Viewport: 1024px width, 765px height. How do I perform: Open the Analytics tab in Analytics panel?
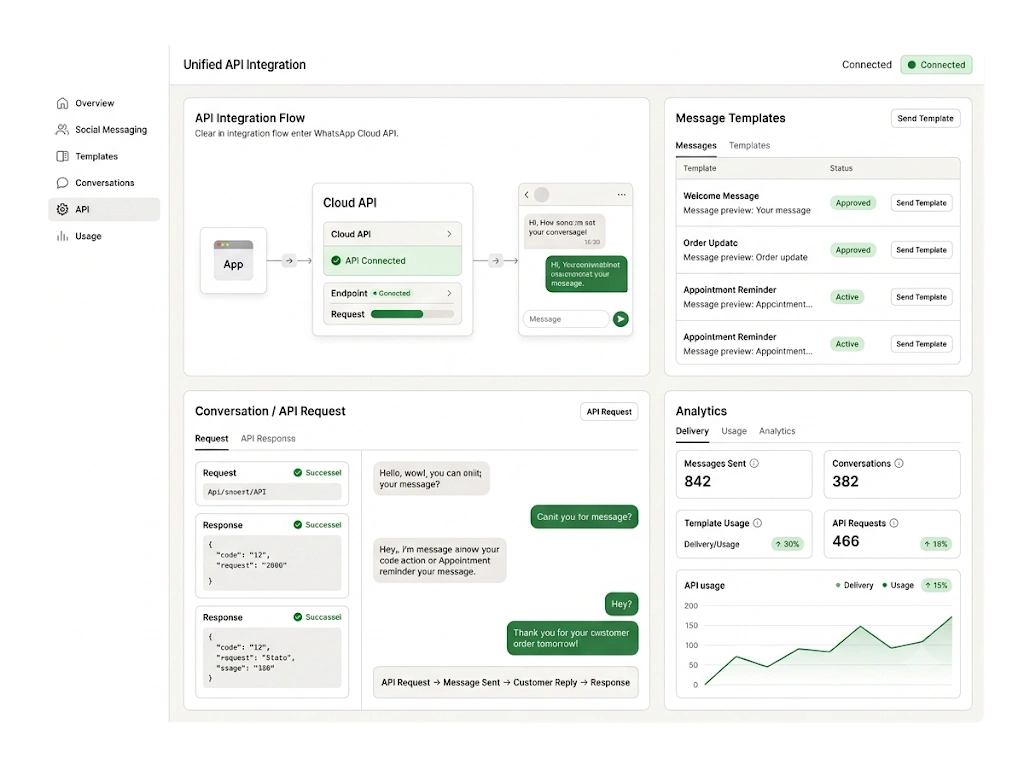coord(777,431)
